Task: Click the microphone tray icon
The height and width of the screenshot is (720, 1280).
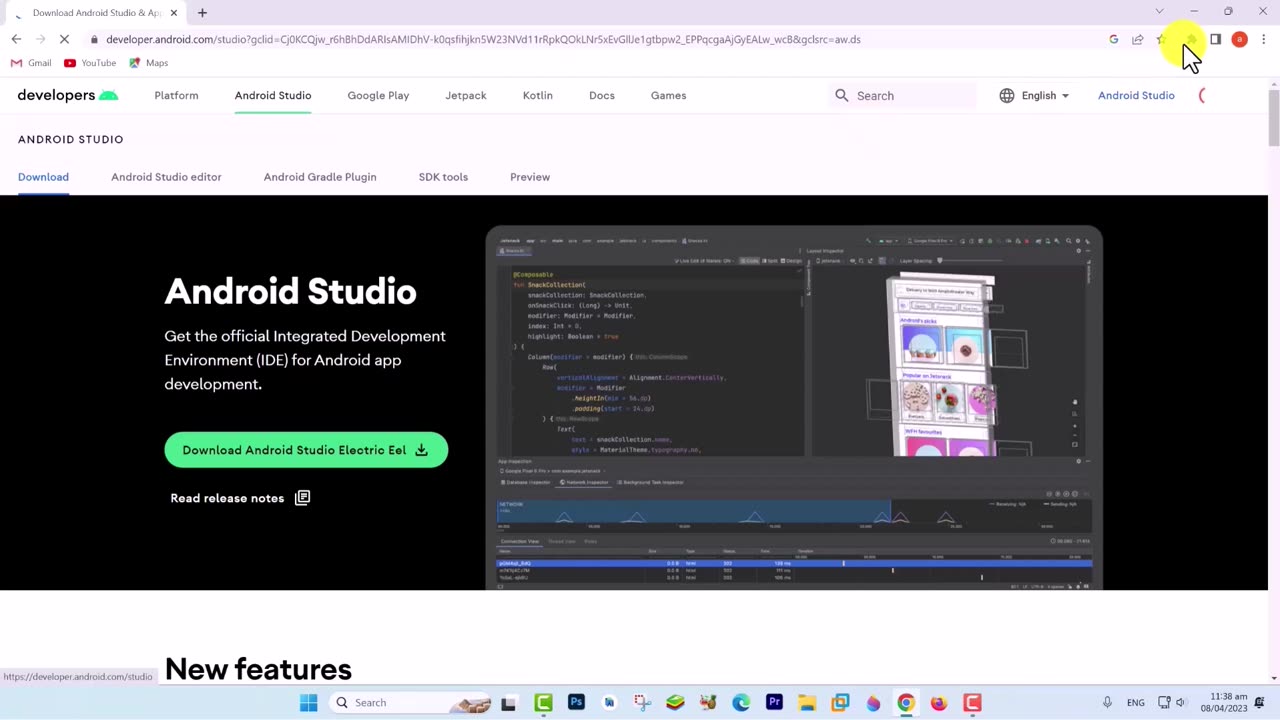Action: (x=1107, y=703)
